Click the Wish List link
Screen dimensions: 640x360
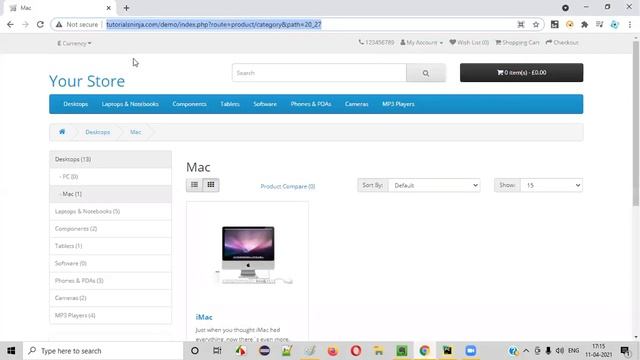coord(469,42)
